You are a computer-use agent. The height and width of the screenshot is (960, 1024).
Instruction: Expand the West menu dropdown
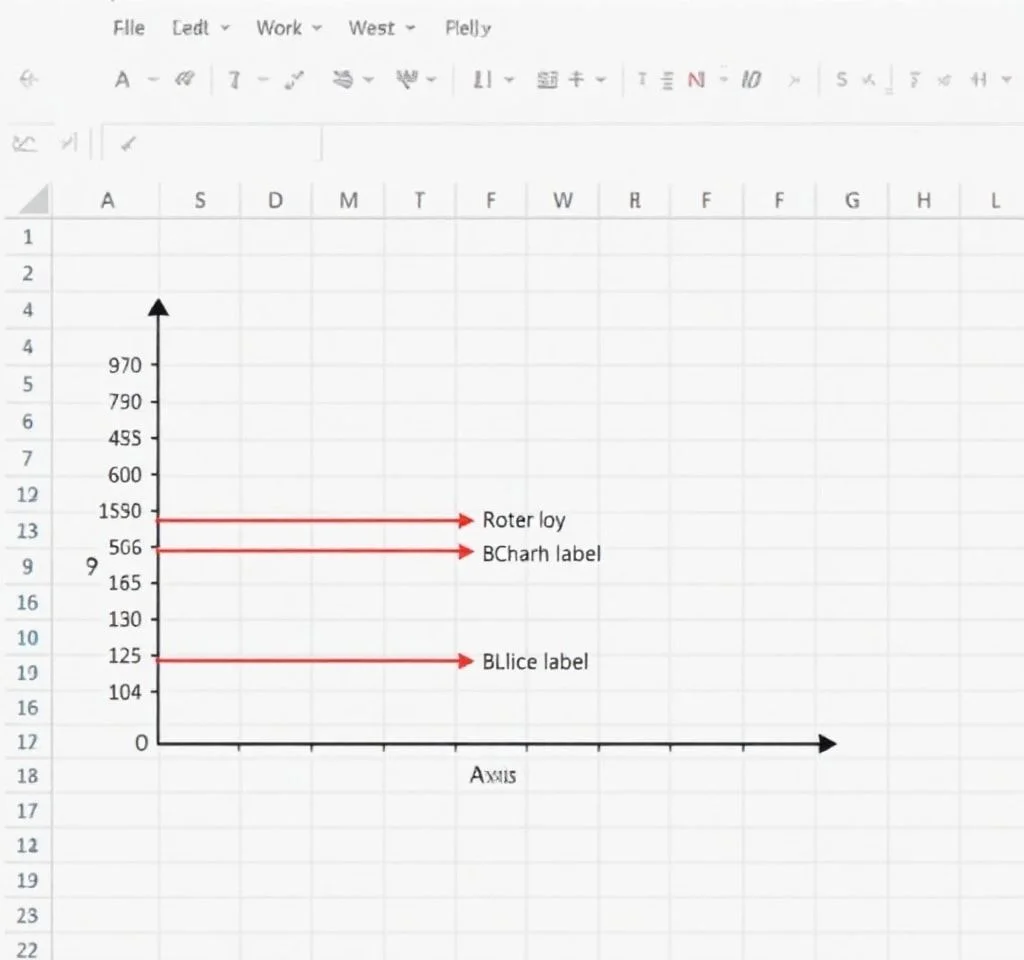pyautogui.click(x=381, y=28)
